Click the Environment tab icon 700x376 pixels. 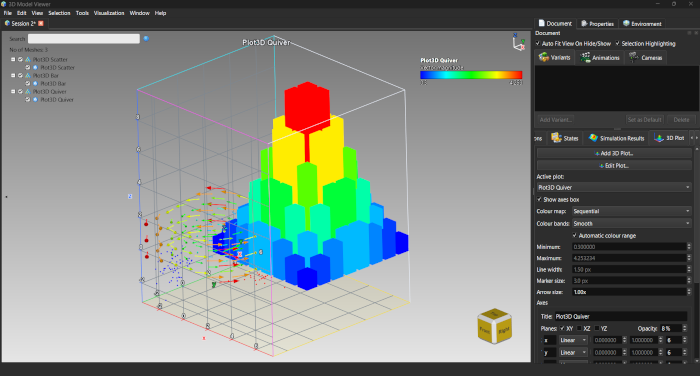coord(626,23)
